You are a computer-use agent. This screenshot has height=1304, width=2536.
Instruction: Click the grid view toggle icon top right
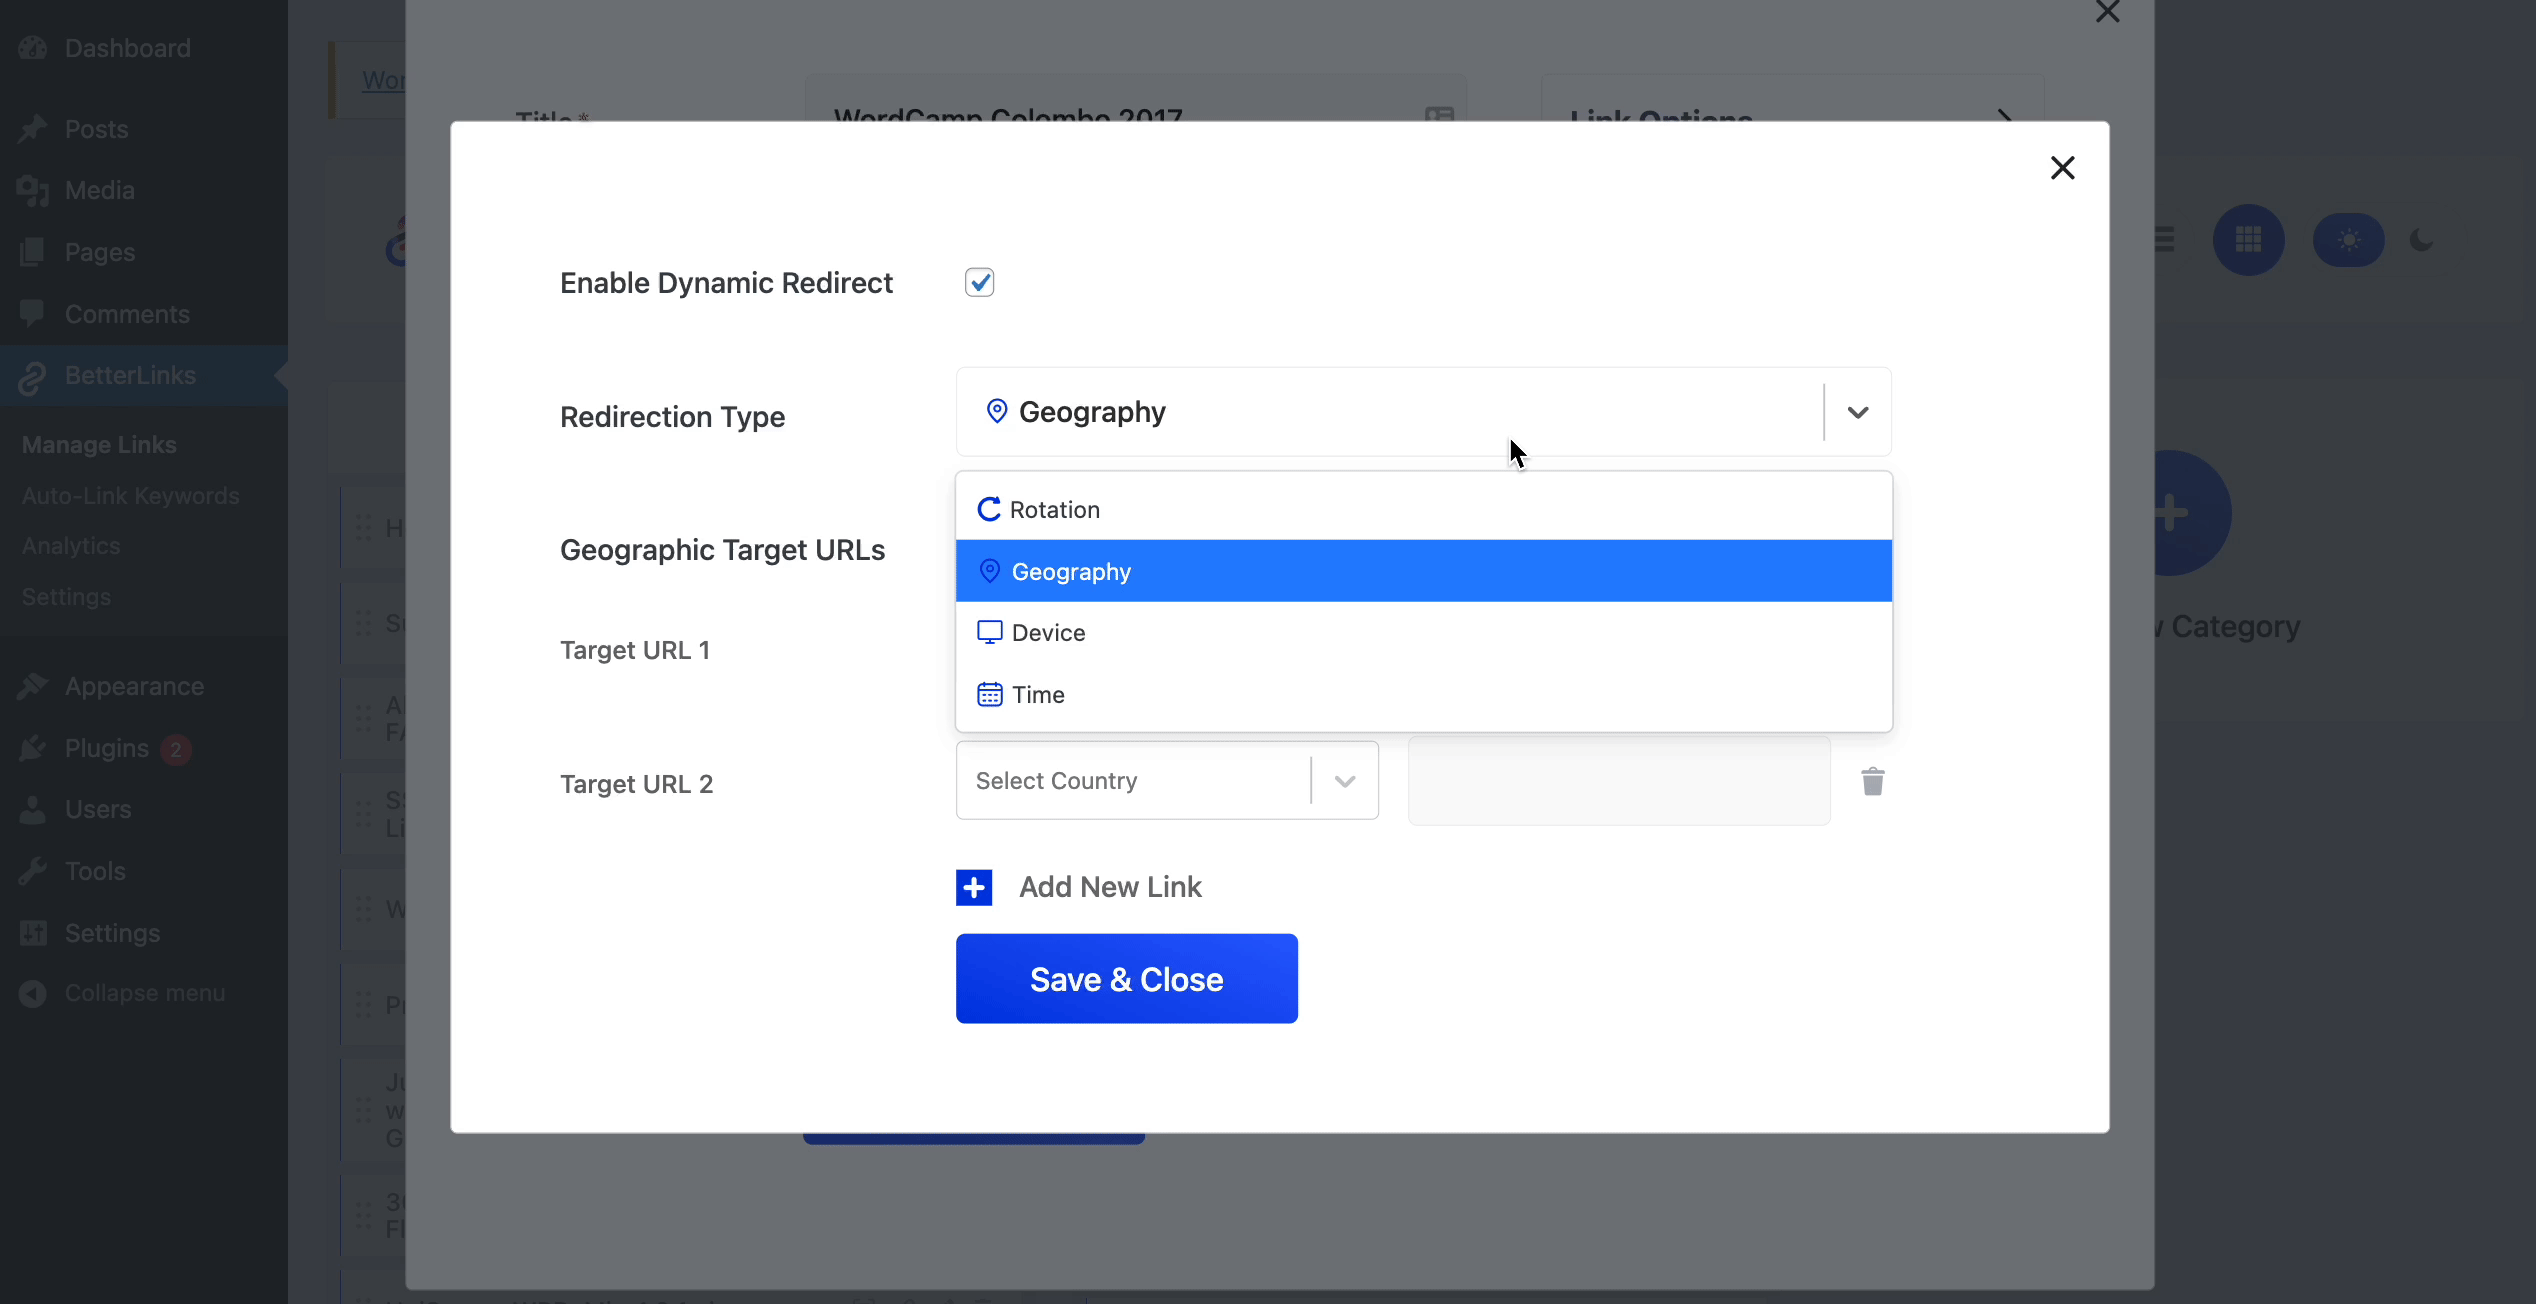click(x=2248, y=240)
